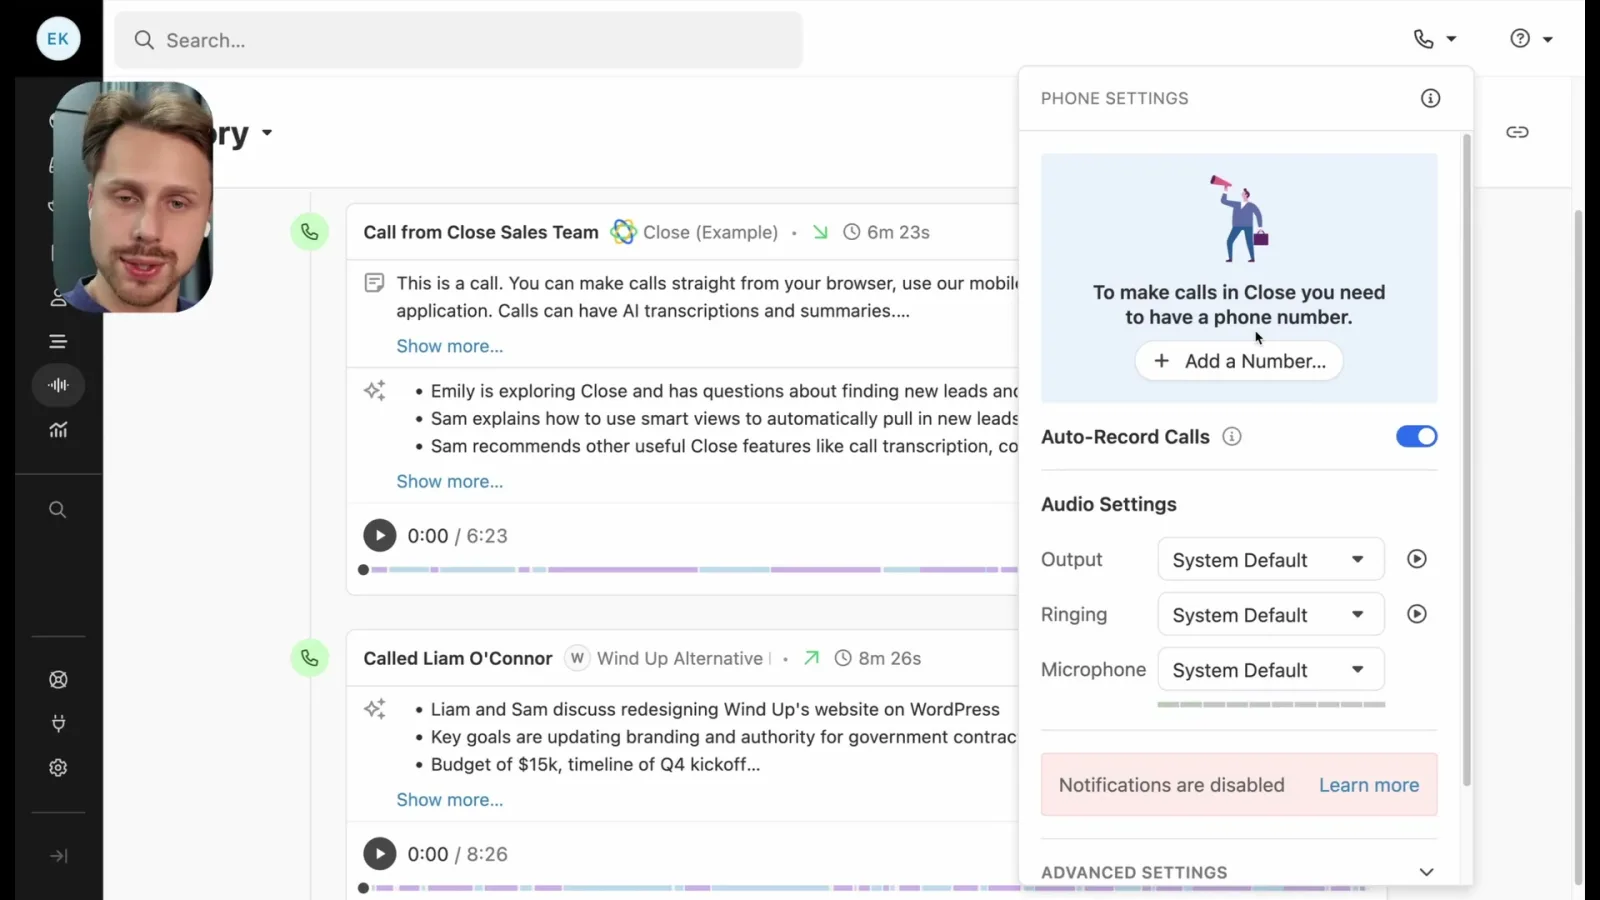Click the outgoing call arrow icon

(x=812, y=658)
